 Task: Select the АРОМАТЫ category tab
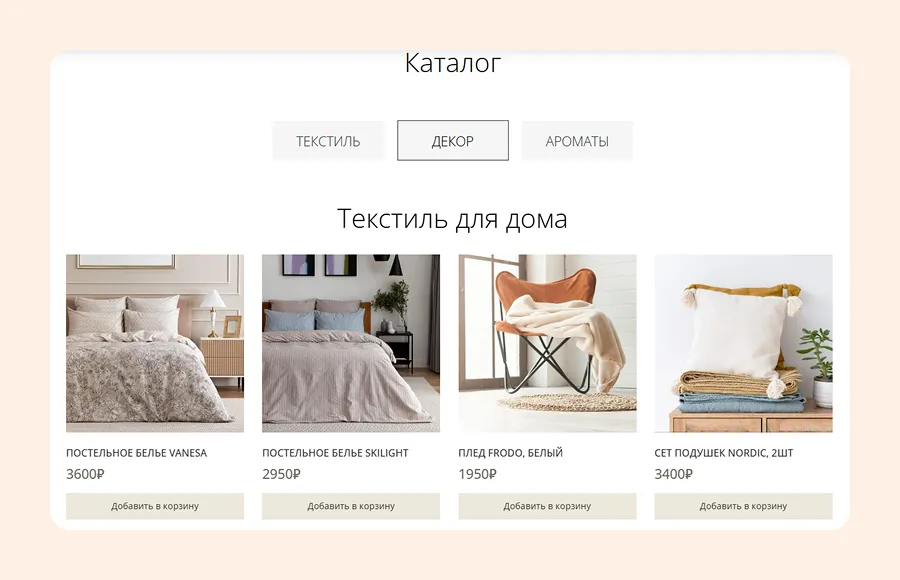click(577, 141)
